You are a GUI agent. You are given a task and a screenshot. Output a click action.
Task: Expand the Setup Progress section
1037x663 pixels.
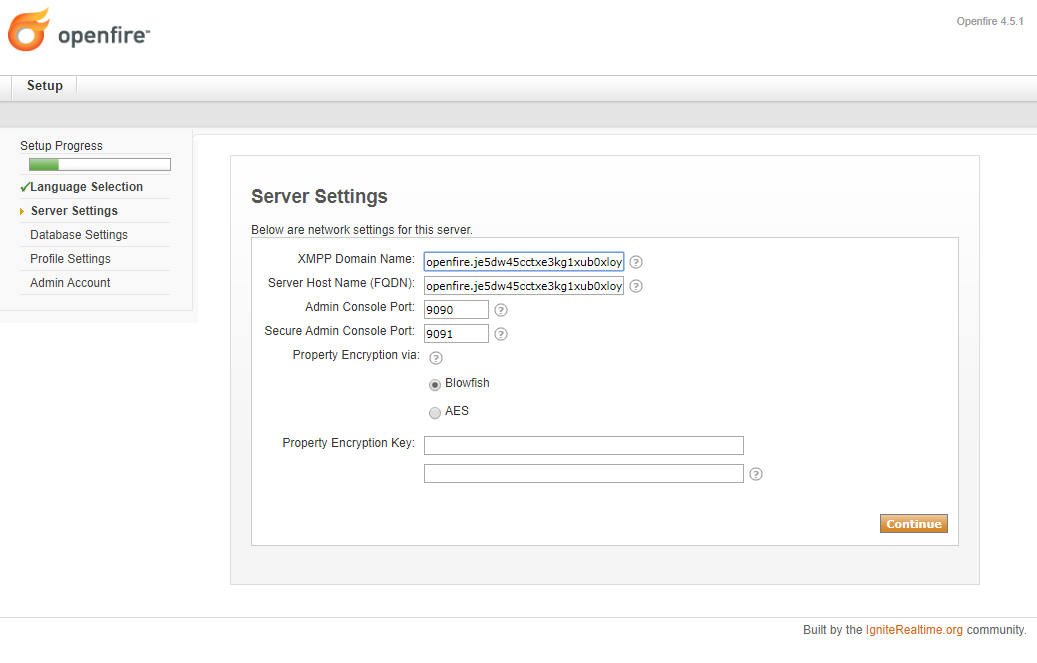(x=61, y=145)
